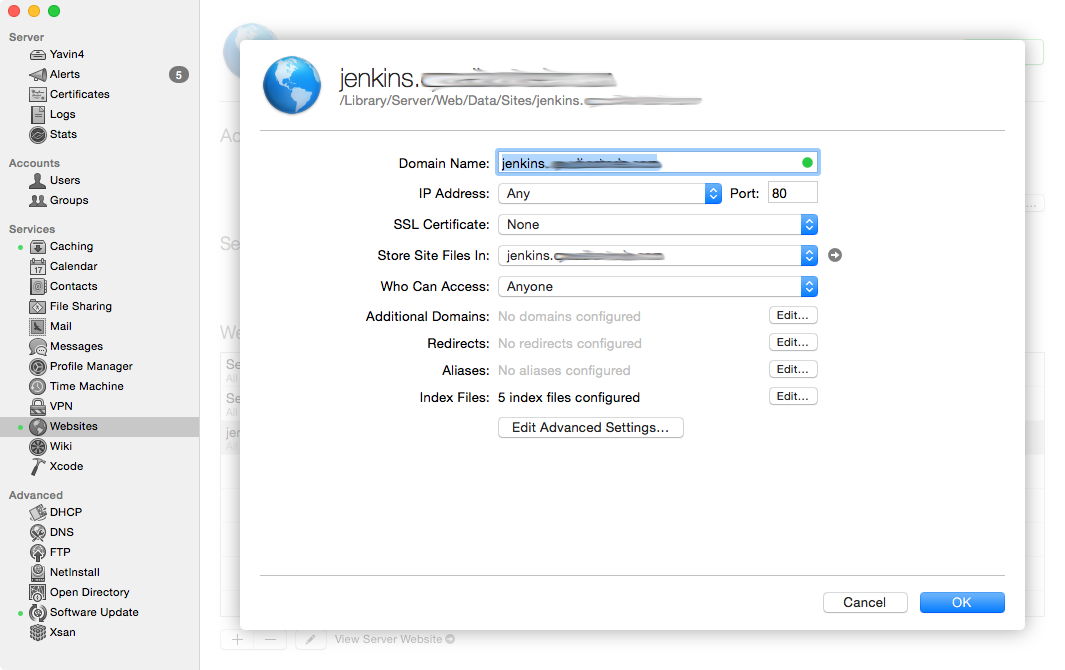The height and width of the screenshot is (670, 1065).
Task: Click the Server section header
Action: coord(26,37)
